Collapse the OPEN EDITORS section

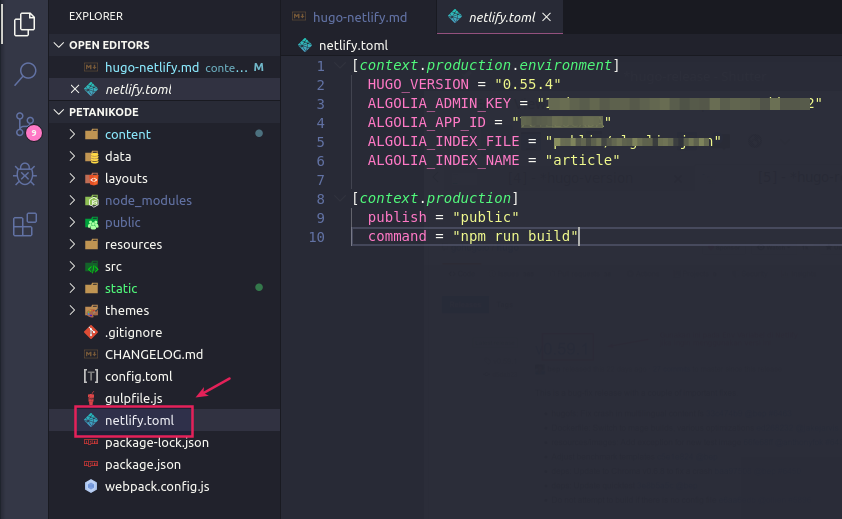pyautogui.click(x=59, y=45)
